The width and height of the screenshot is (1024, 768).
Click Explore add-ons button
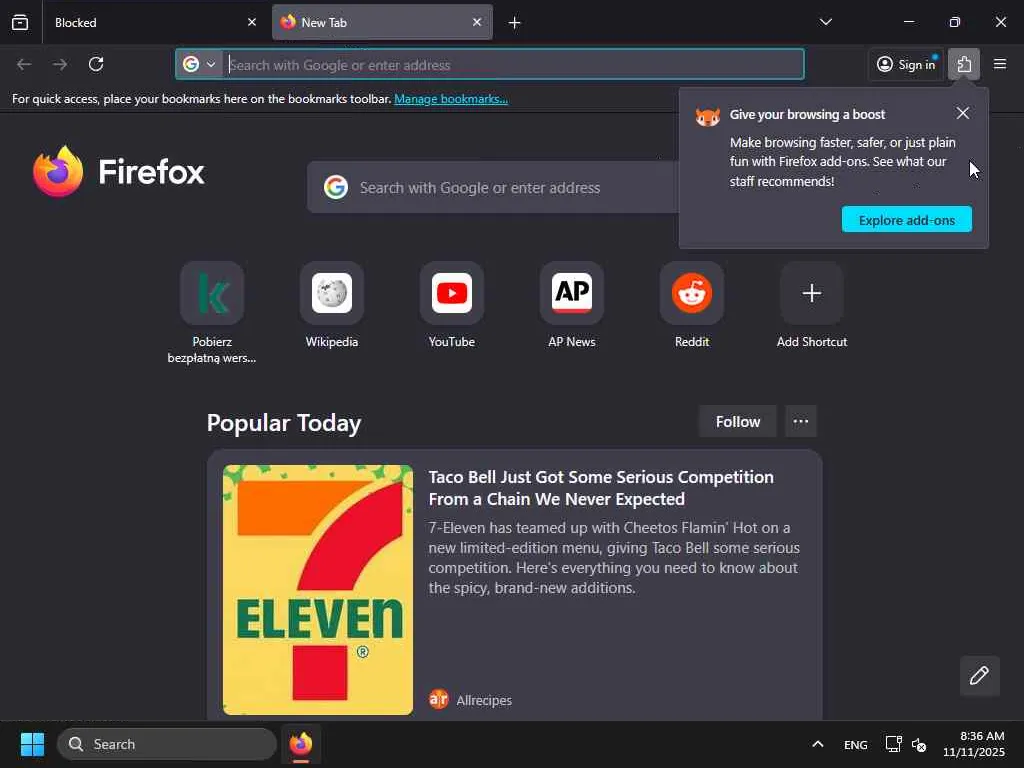tap(906, 220)
